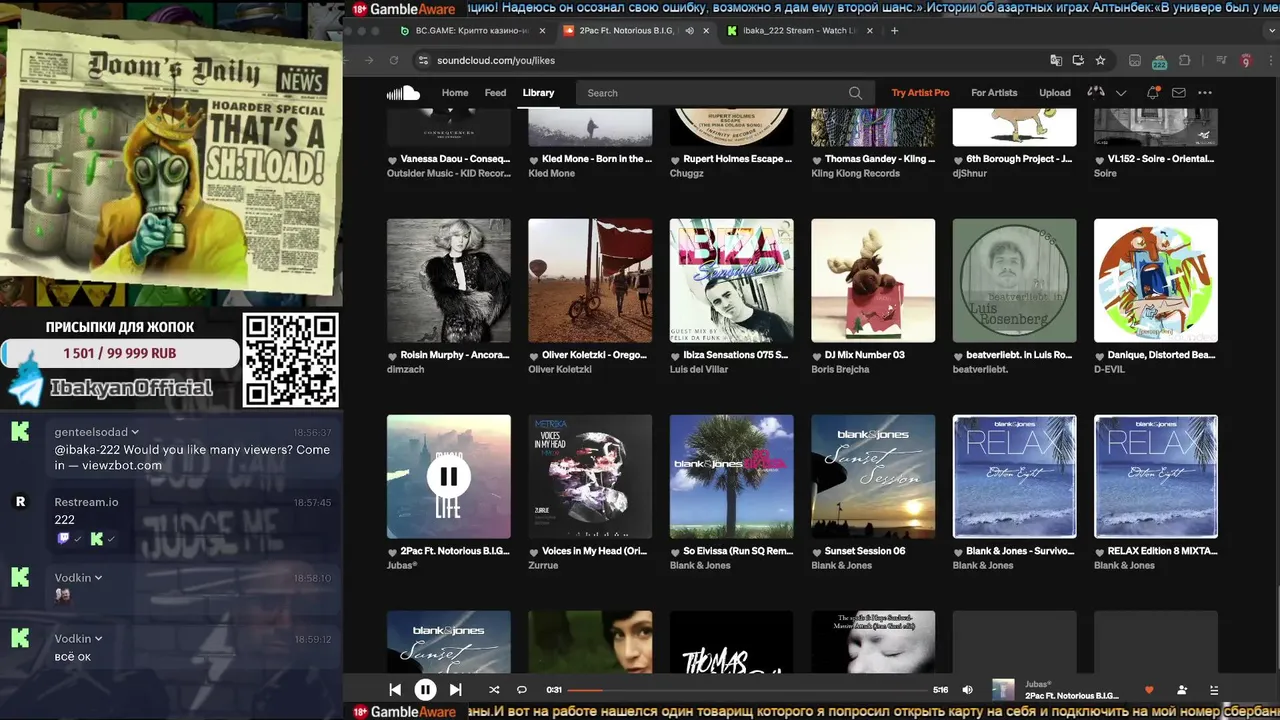
Task: Bookmark this page with the star icon
Action: pyautogui.click(x=1100, y=60)
